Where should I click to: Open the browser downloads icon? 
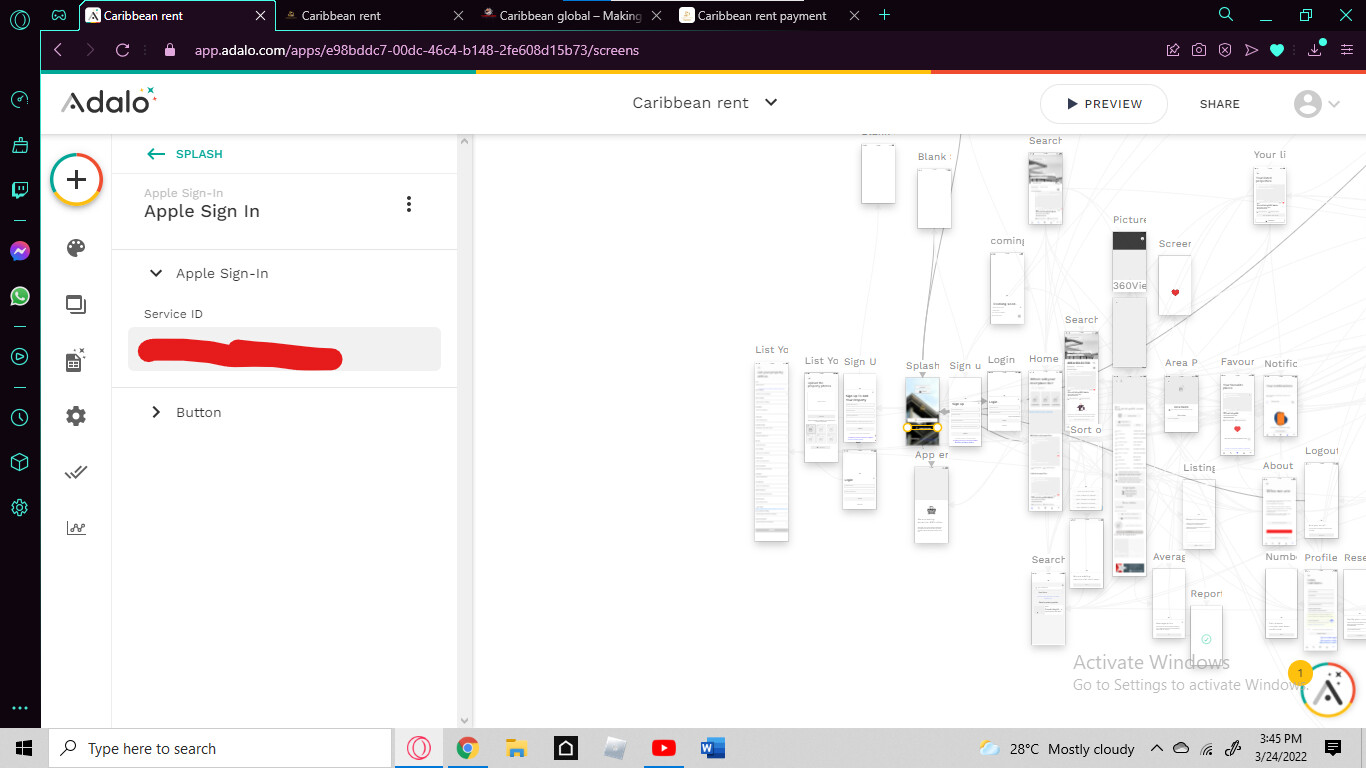pyautogui.click(x=1316, y=50)
